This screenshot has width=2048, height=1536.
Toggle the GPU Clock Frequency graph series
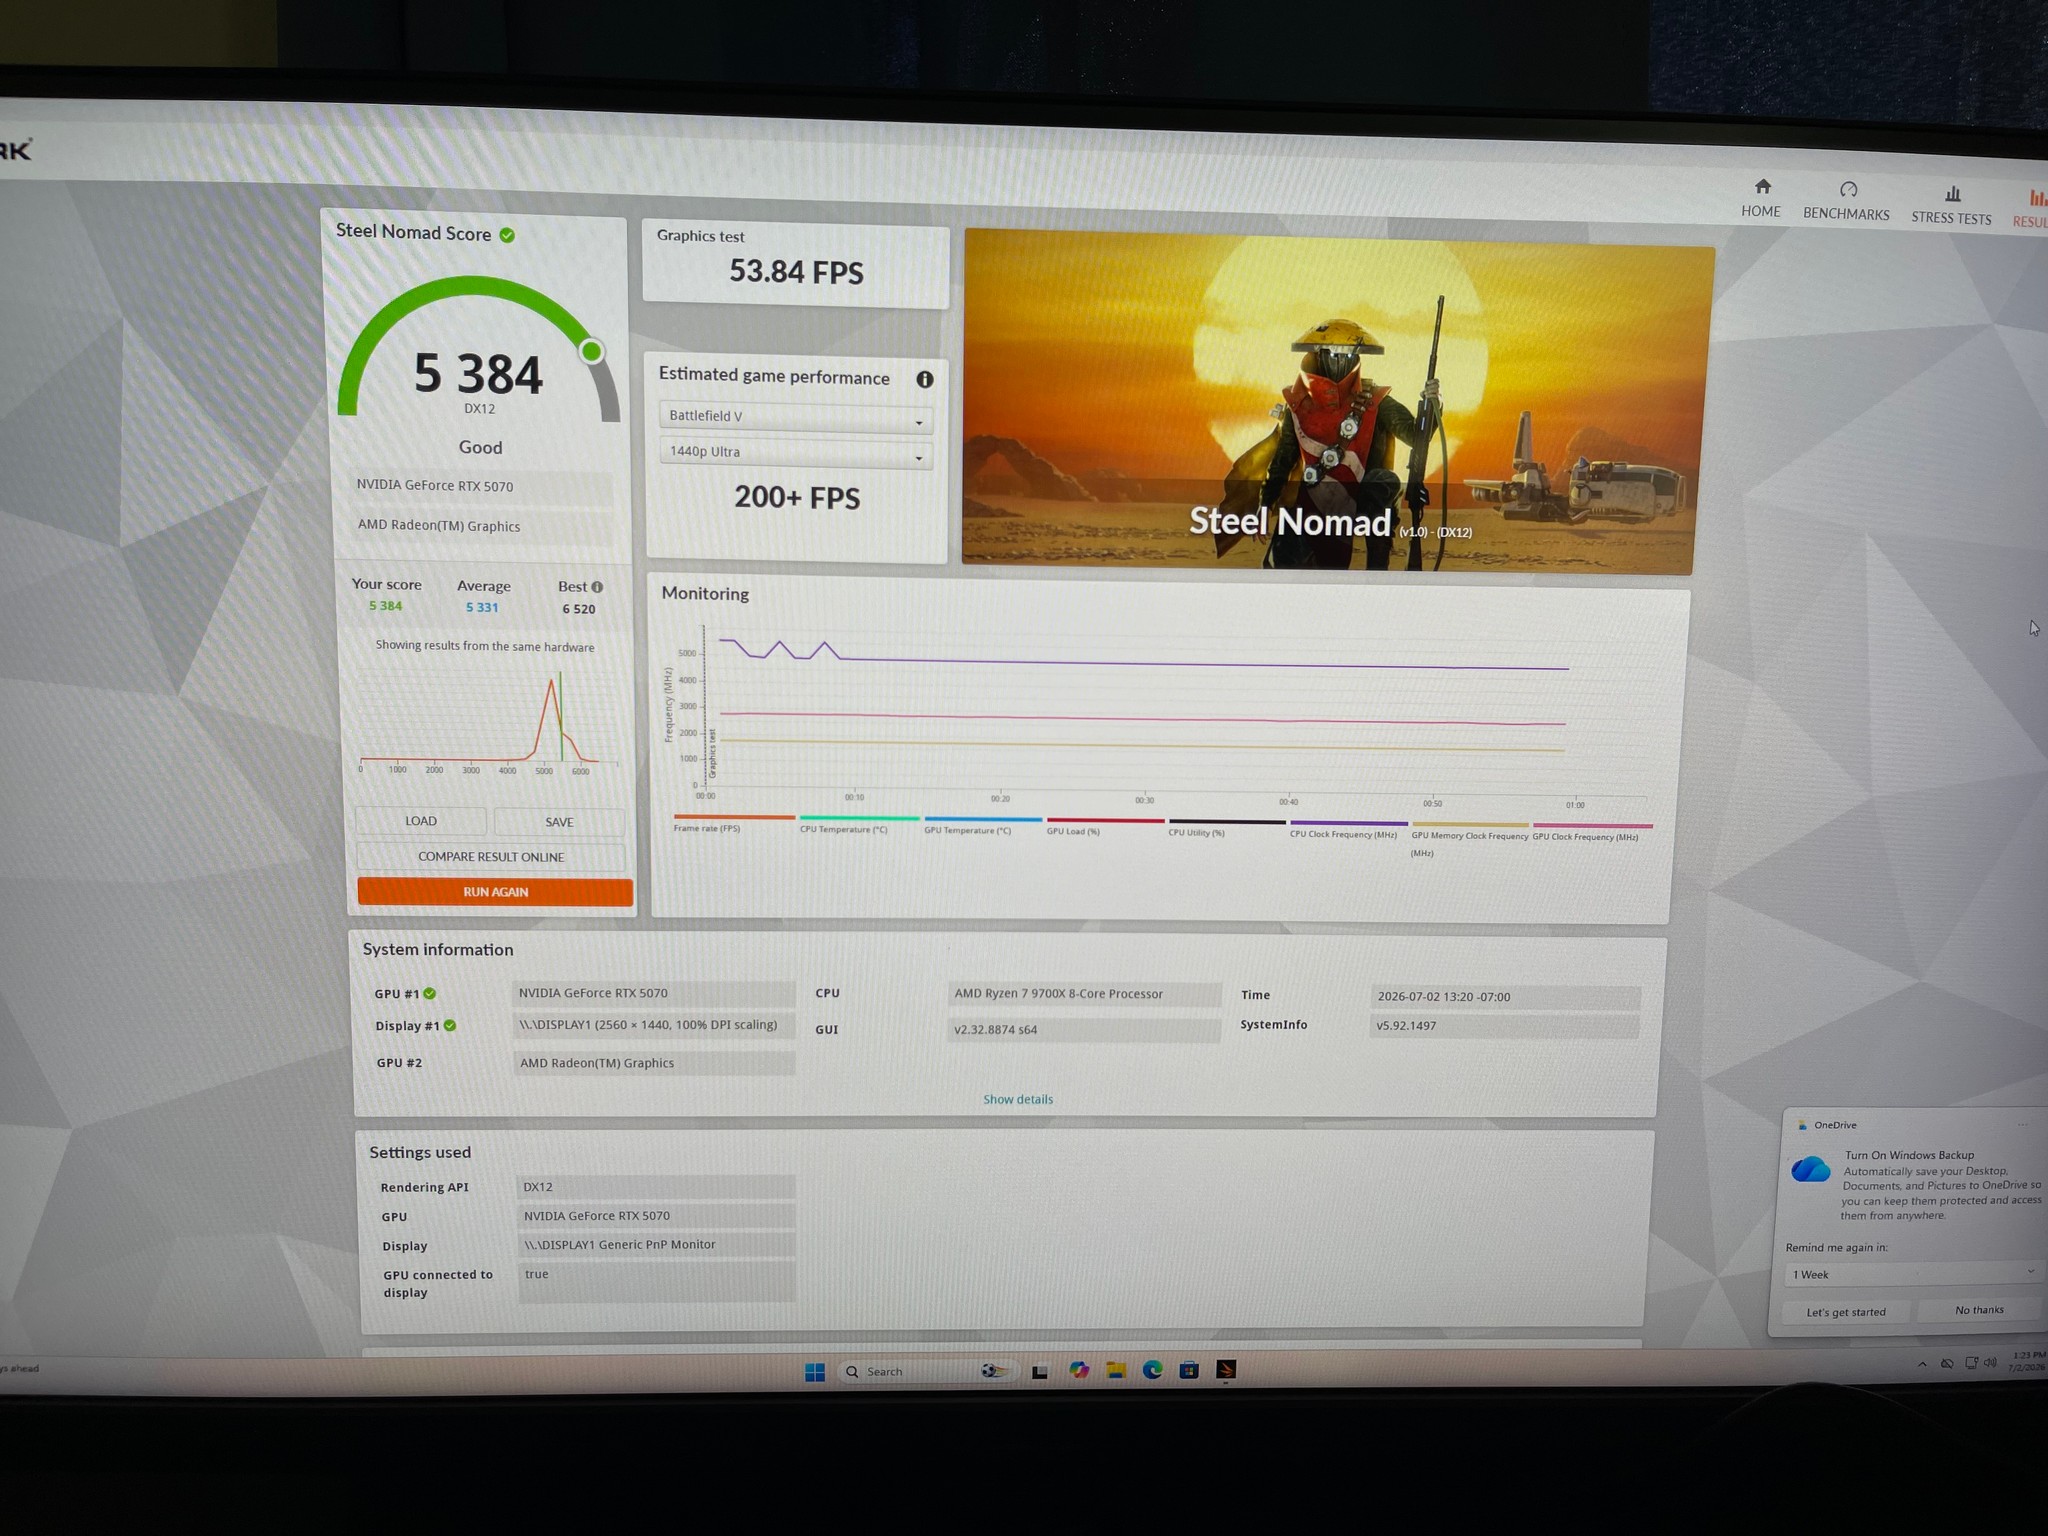(1592, 831)
